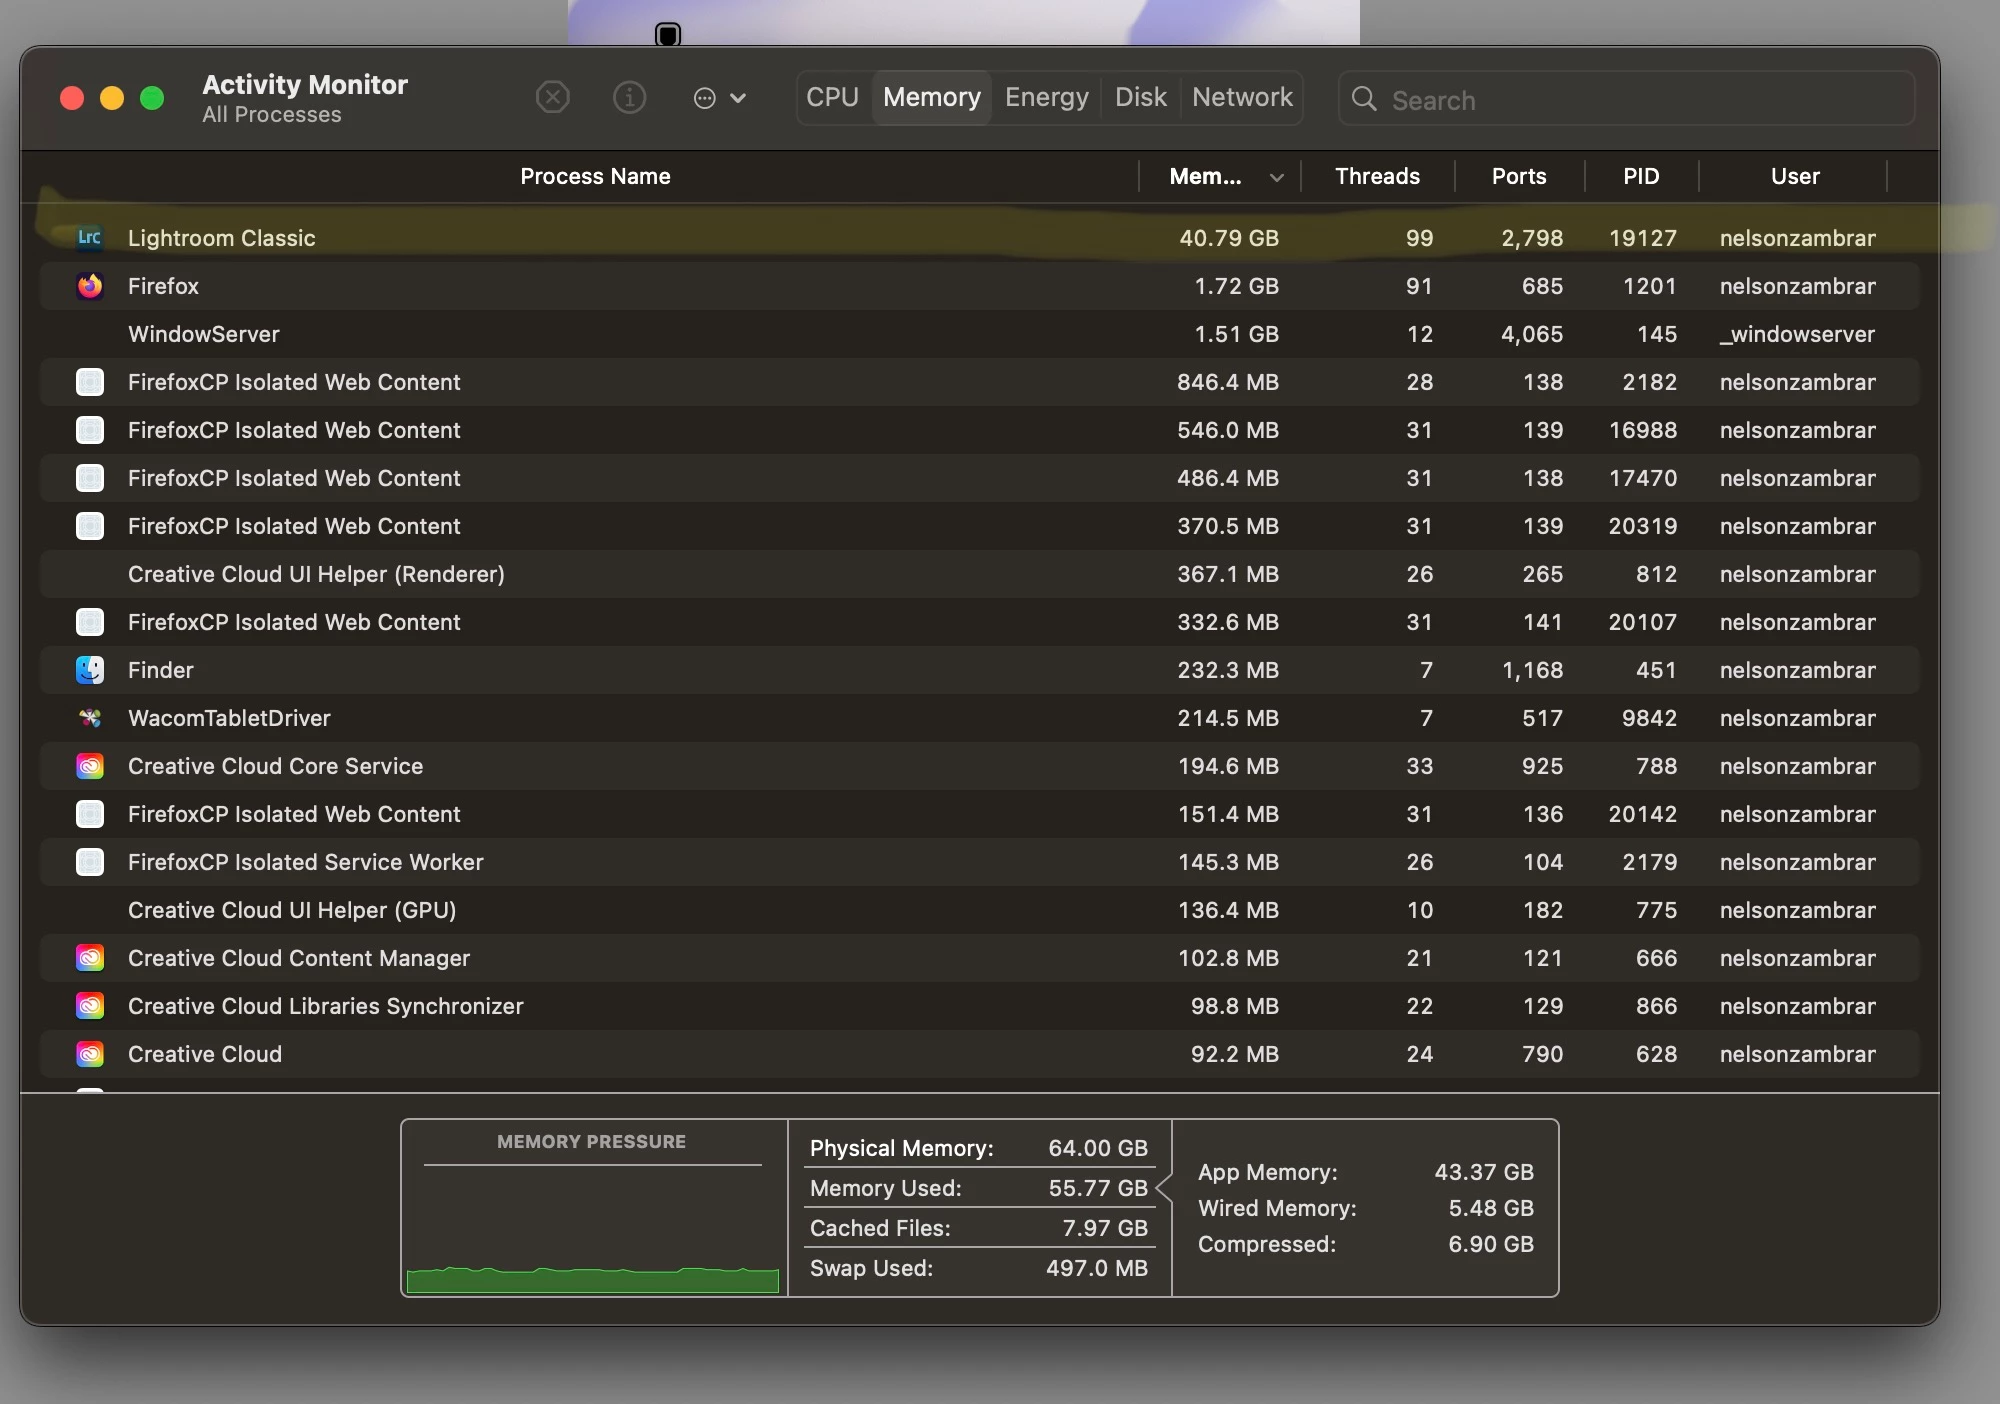Sort by the PID column header
2000x1404 pixels.
tap(1641, 177)
